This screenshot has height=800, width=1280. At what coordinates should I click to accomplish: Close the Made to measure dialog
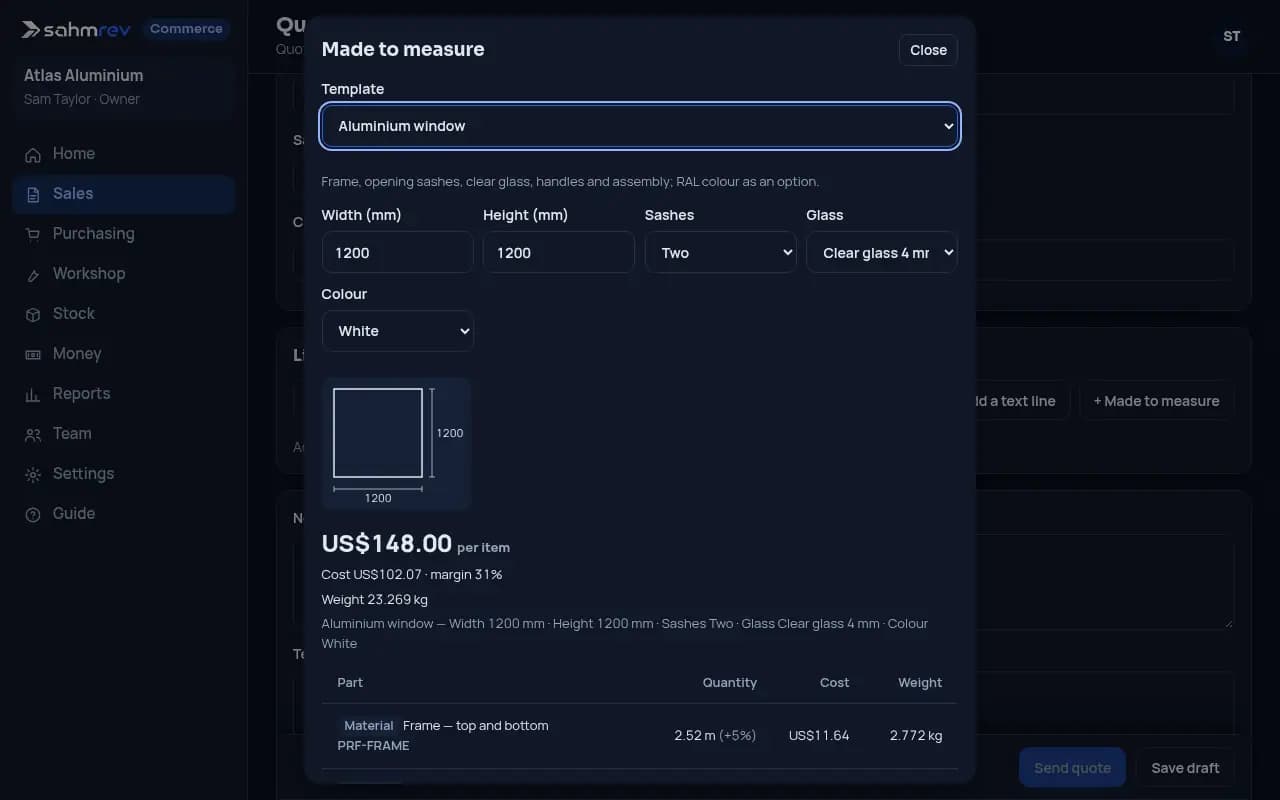coord(928,50)
